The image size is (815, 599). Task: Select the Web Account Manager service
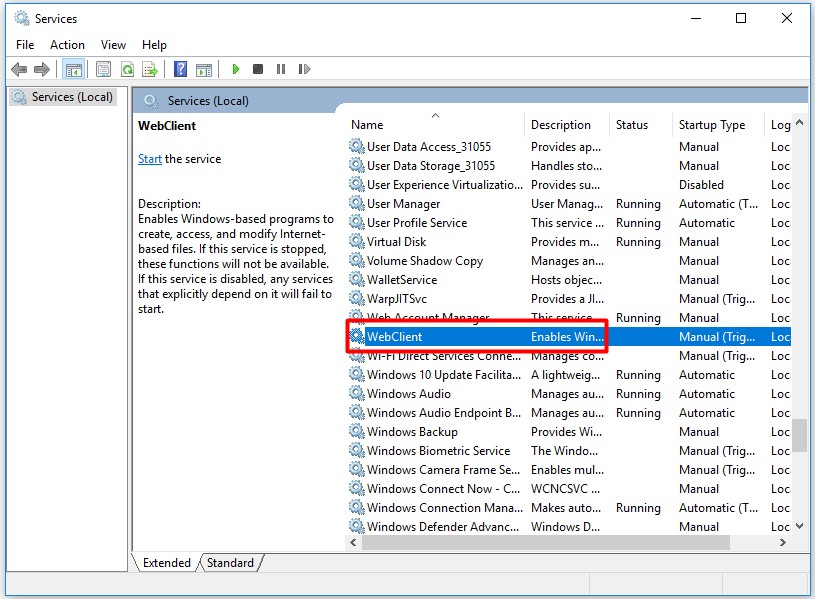coord(569,316)
